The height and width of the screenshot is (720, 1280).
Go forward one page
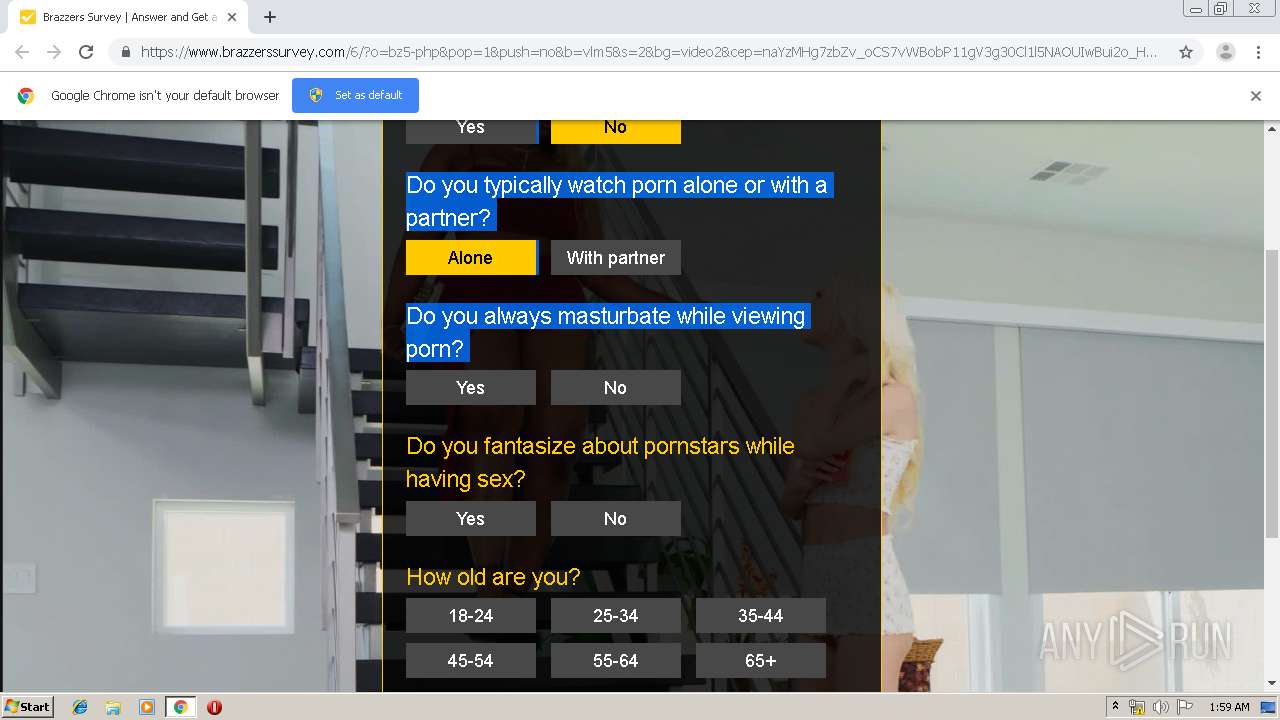click(54, 52)
